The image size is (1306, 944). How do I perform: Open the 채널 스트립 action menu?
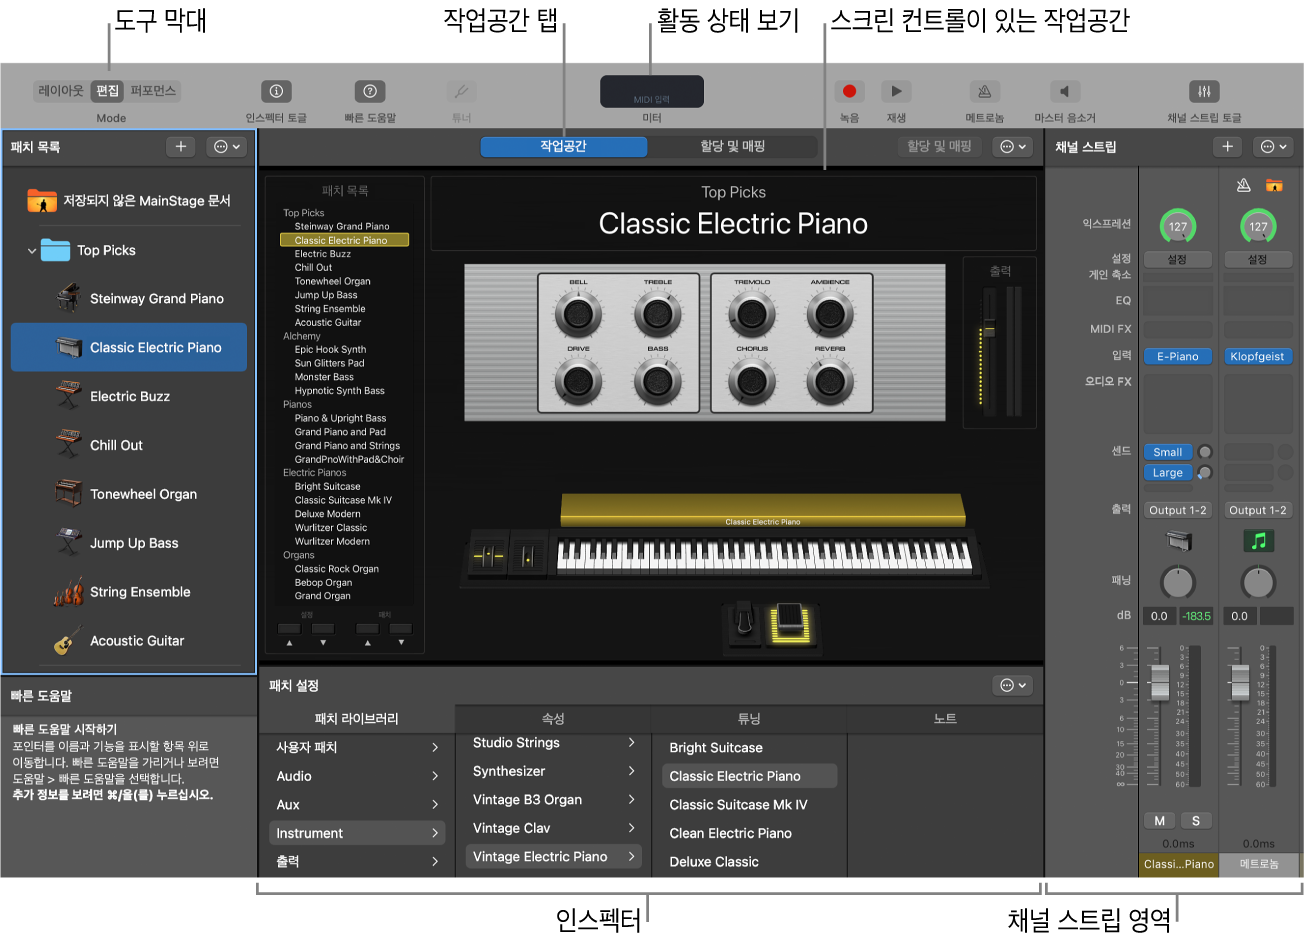1273,146
